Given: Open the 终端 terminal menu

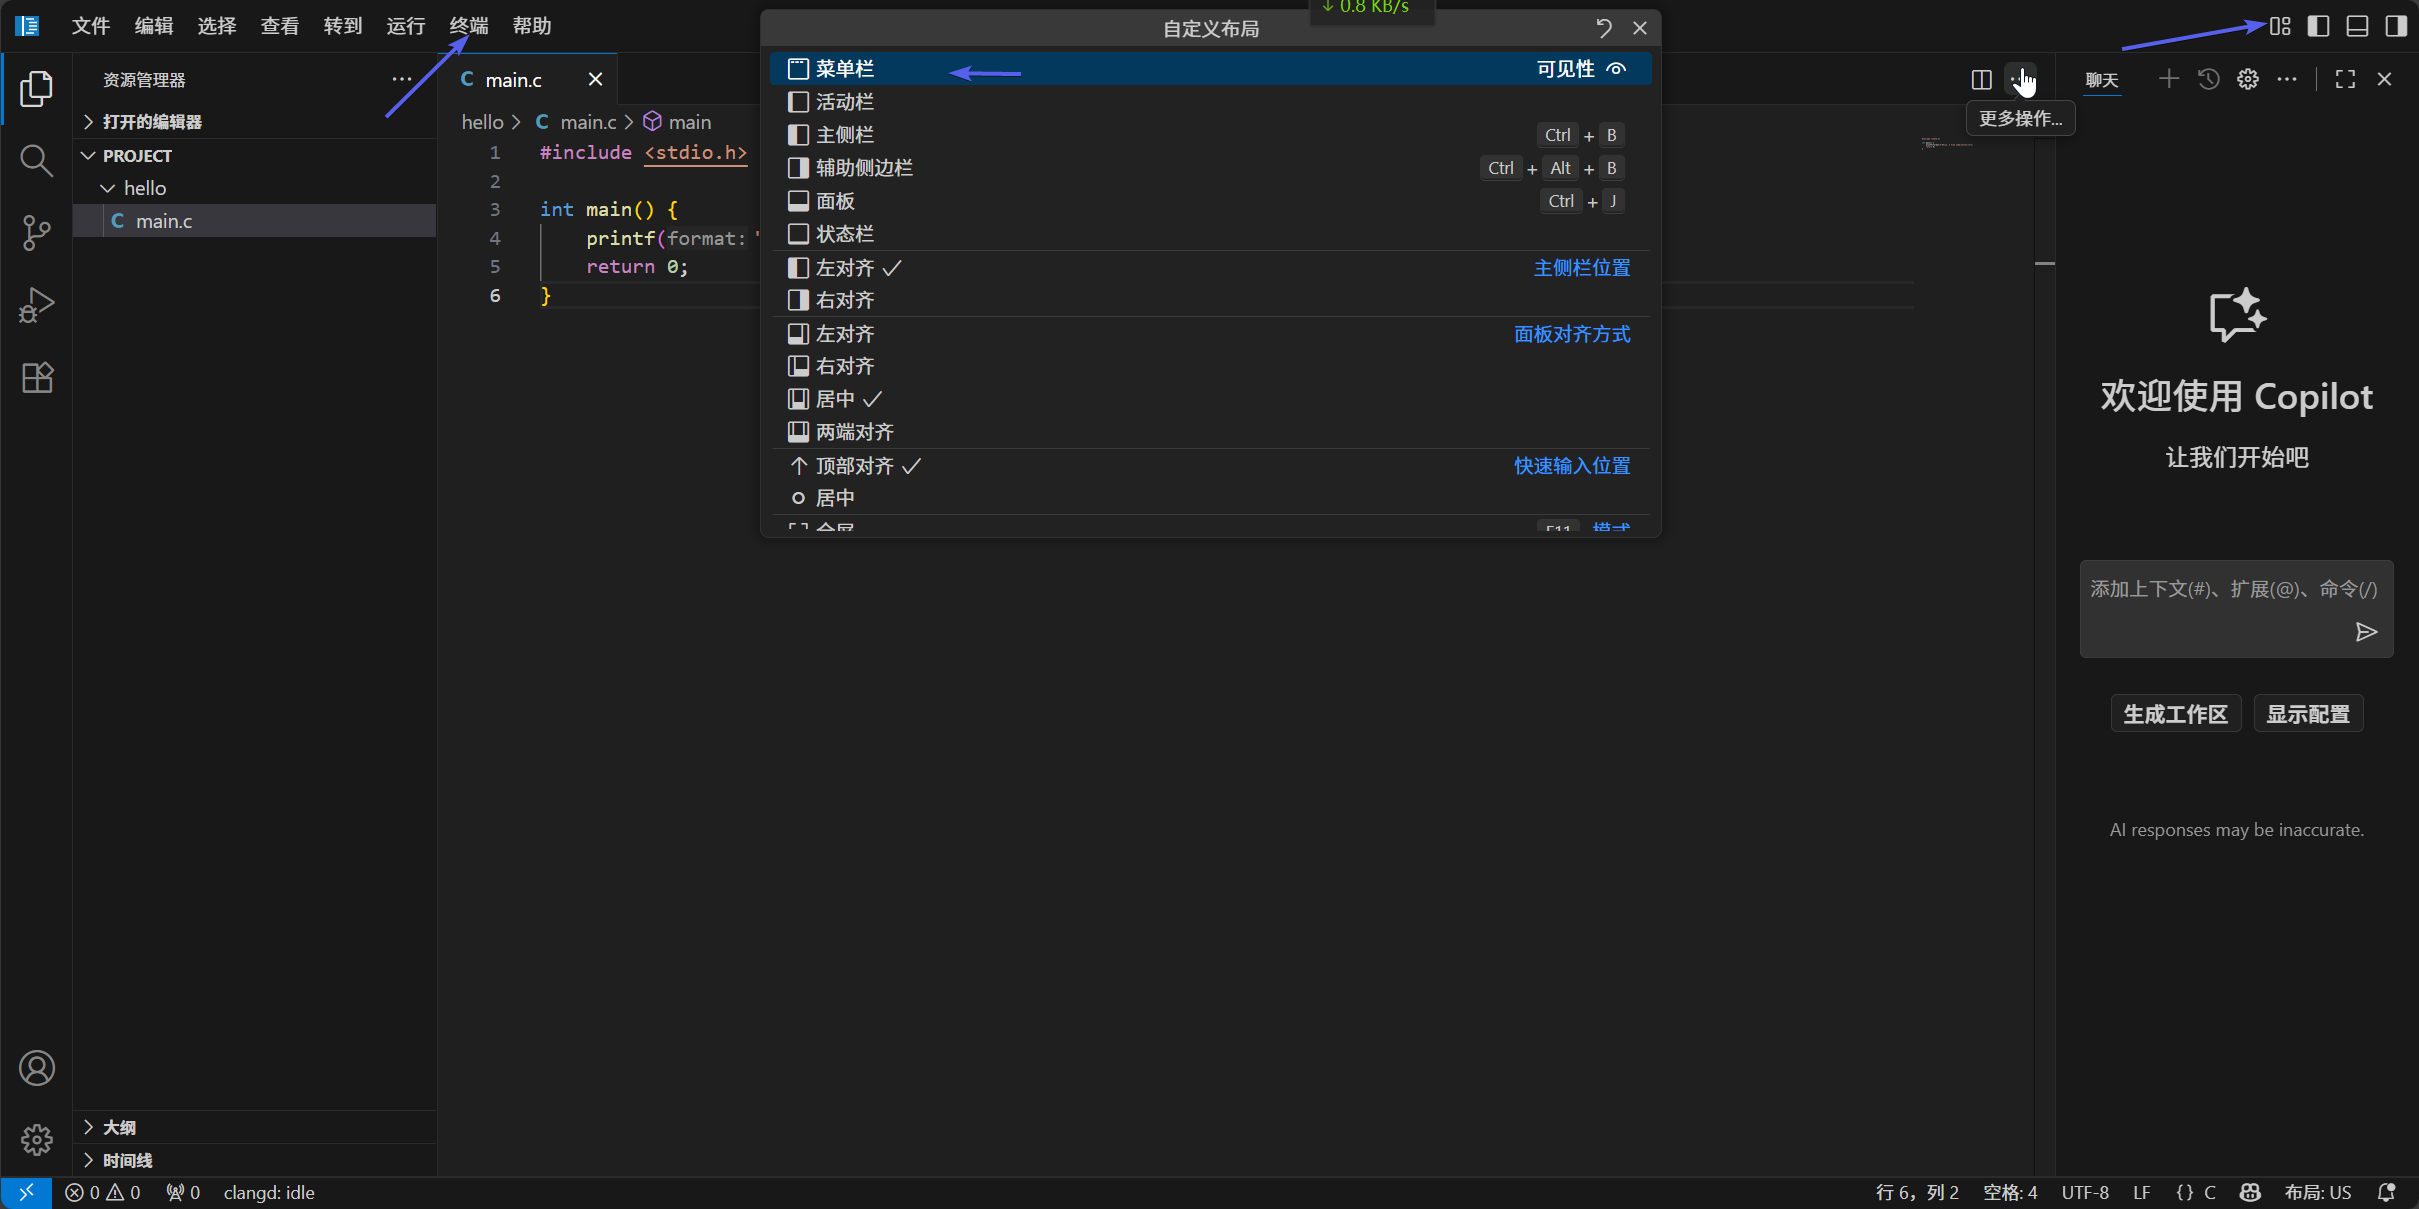Looking at the screenshot, I should [468, 26].
